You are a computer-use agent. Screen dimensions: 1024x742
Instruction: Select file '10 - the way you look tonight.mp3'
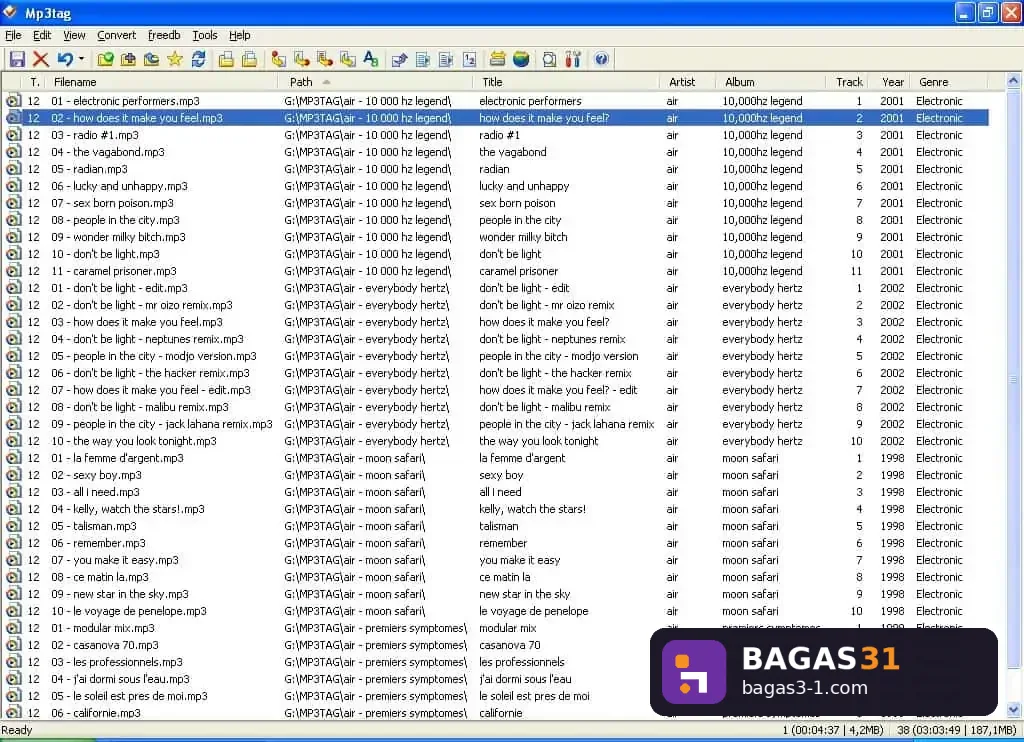pyautogui.click(x=134, y=441)
